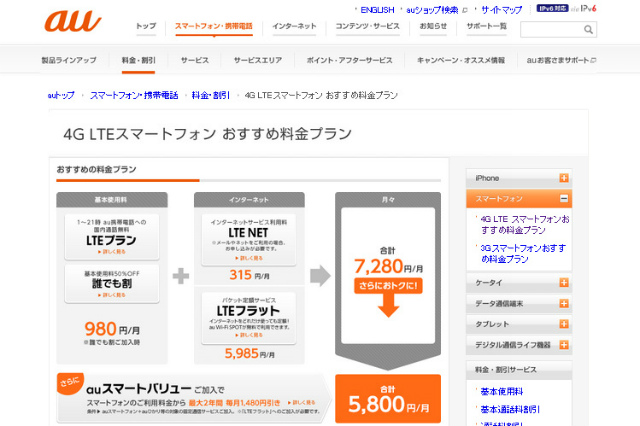640x426 pixels.
Task: Click the auトップ breadcrumb link
Action: point(61,95)
